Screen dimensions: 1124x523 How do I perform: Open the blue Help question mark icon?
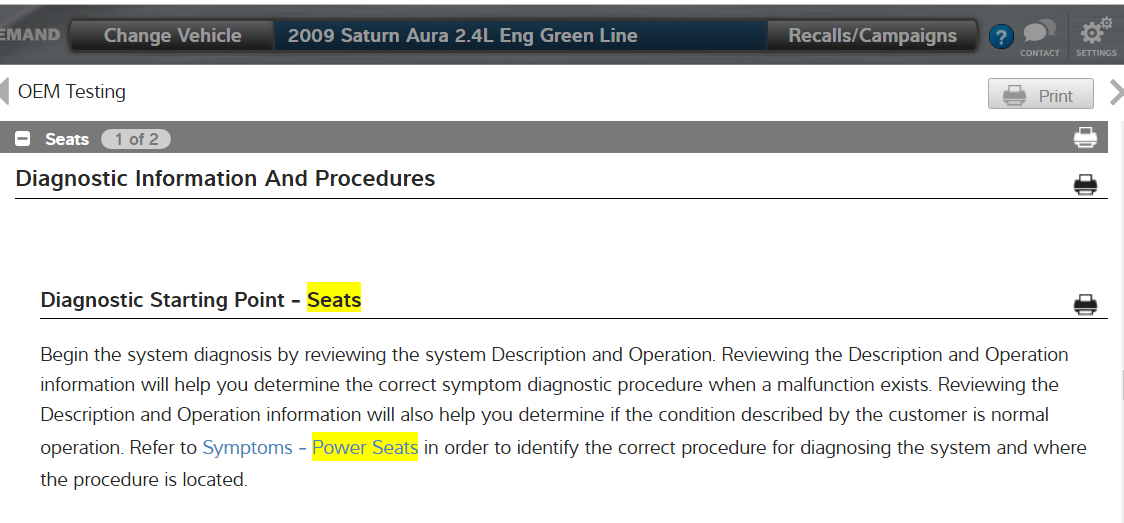pos(1001,37)
